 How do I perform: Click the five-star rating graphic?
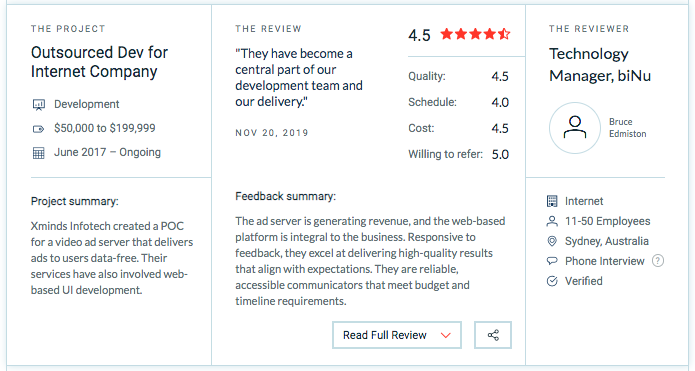click(x=475, y=34)
